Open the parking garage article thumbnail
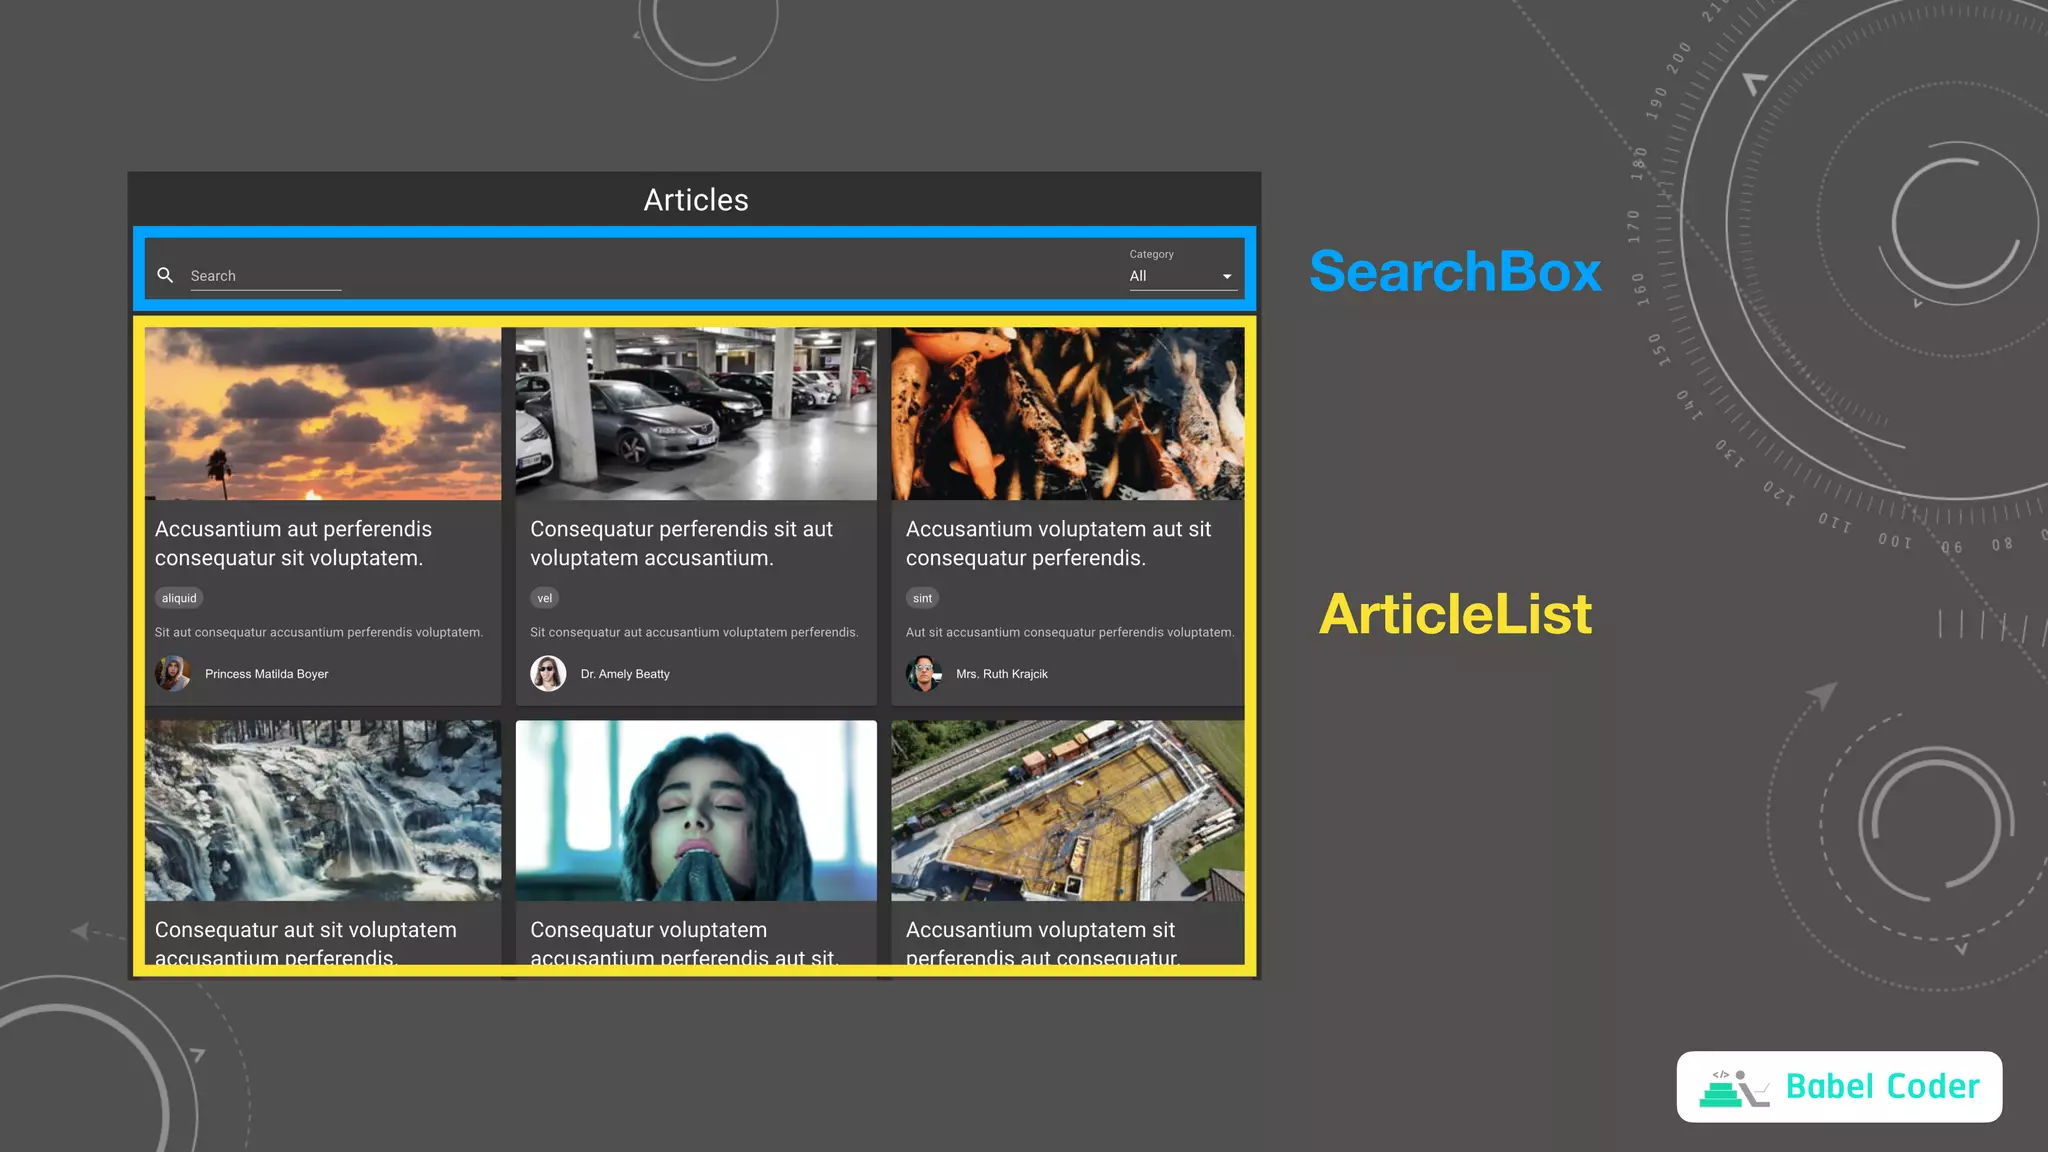The height and width of the screenshot is (1152, 2048). tap(696, 414)
